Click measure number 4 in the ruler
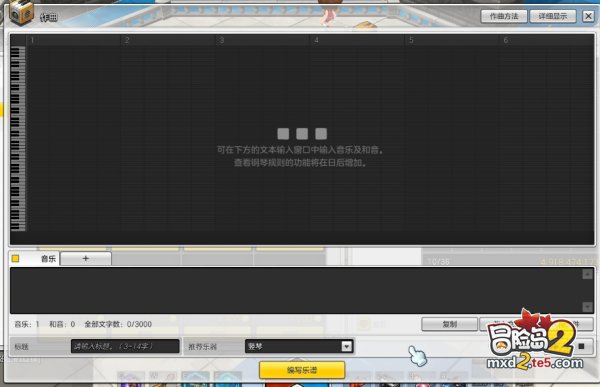Screen dimensions: 600x387 tap(316, 40)
